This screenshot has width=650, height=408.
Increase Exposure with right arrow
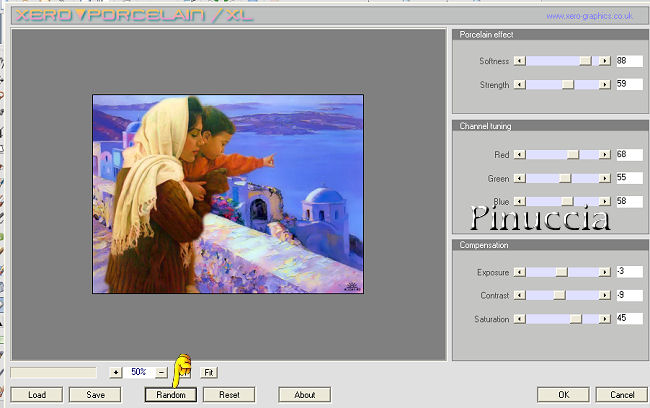[605, 272]
